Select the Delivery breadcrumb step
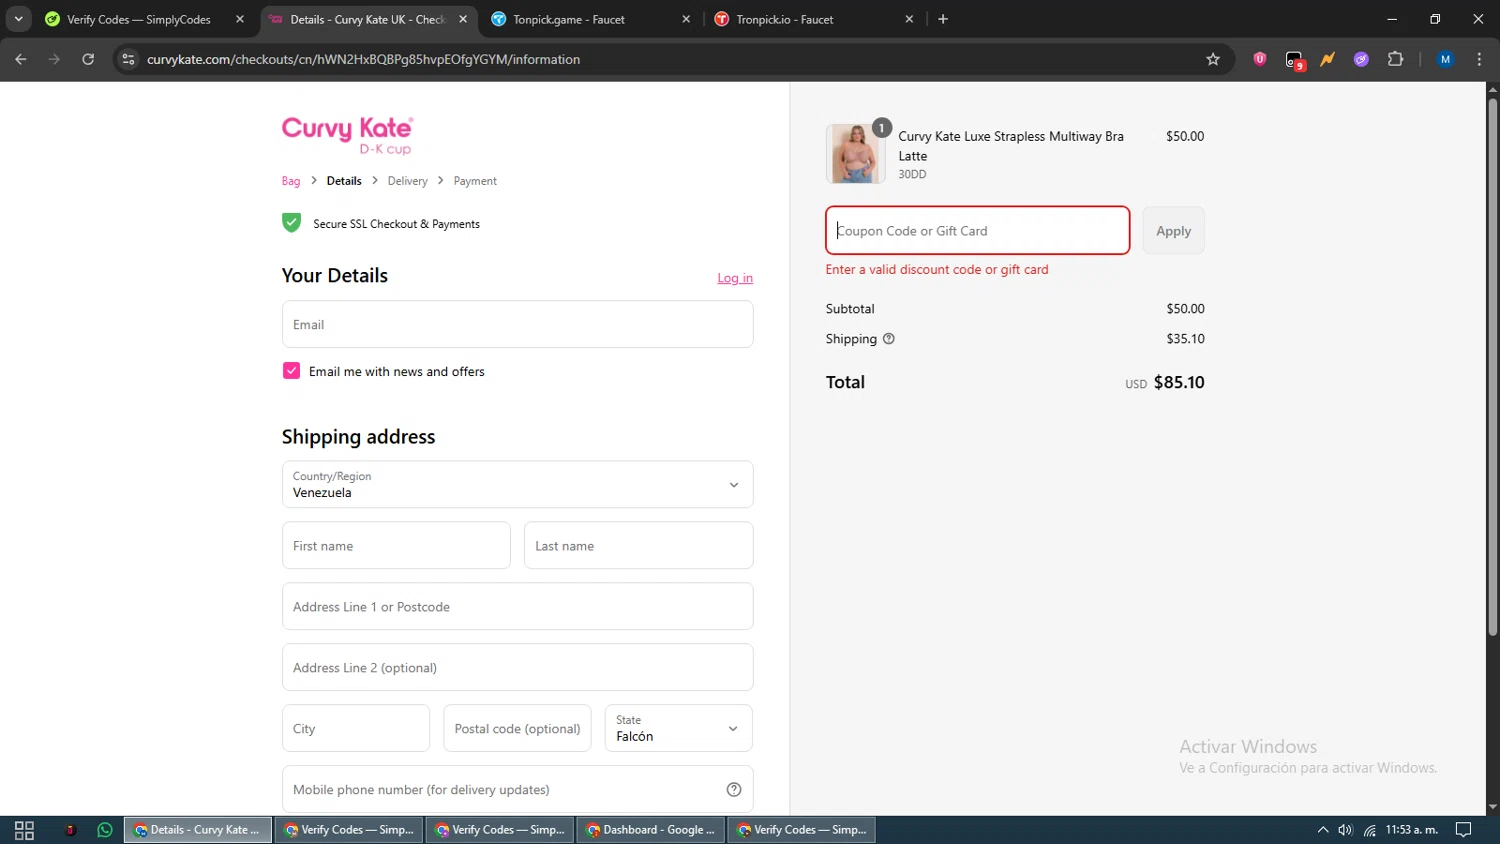1500x844 pixels. (407, 181)
